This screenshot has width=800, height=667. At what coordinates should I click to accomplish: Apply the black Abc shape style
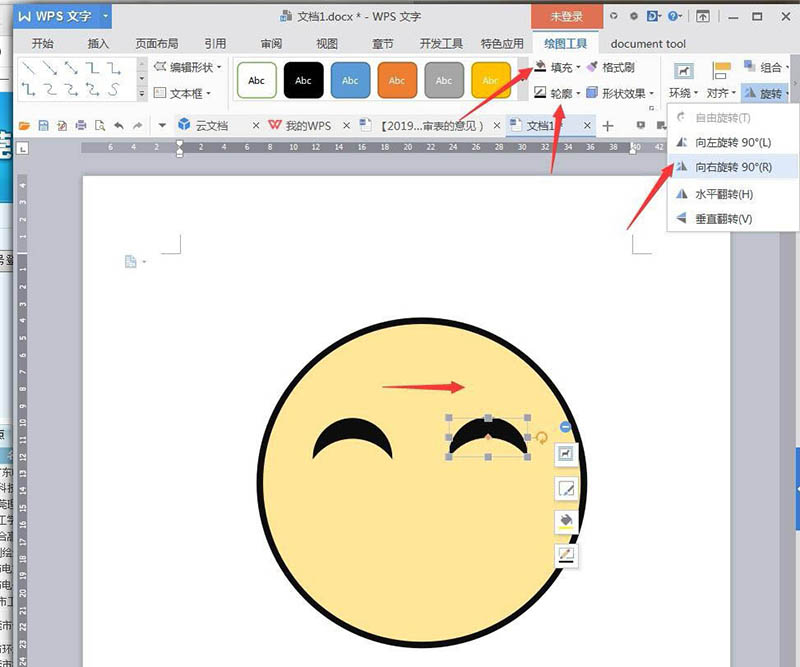(304, 80)
